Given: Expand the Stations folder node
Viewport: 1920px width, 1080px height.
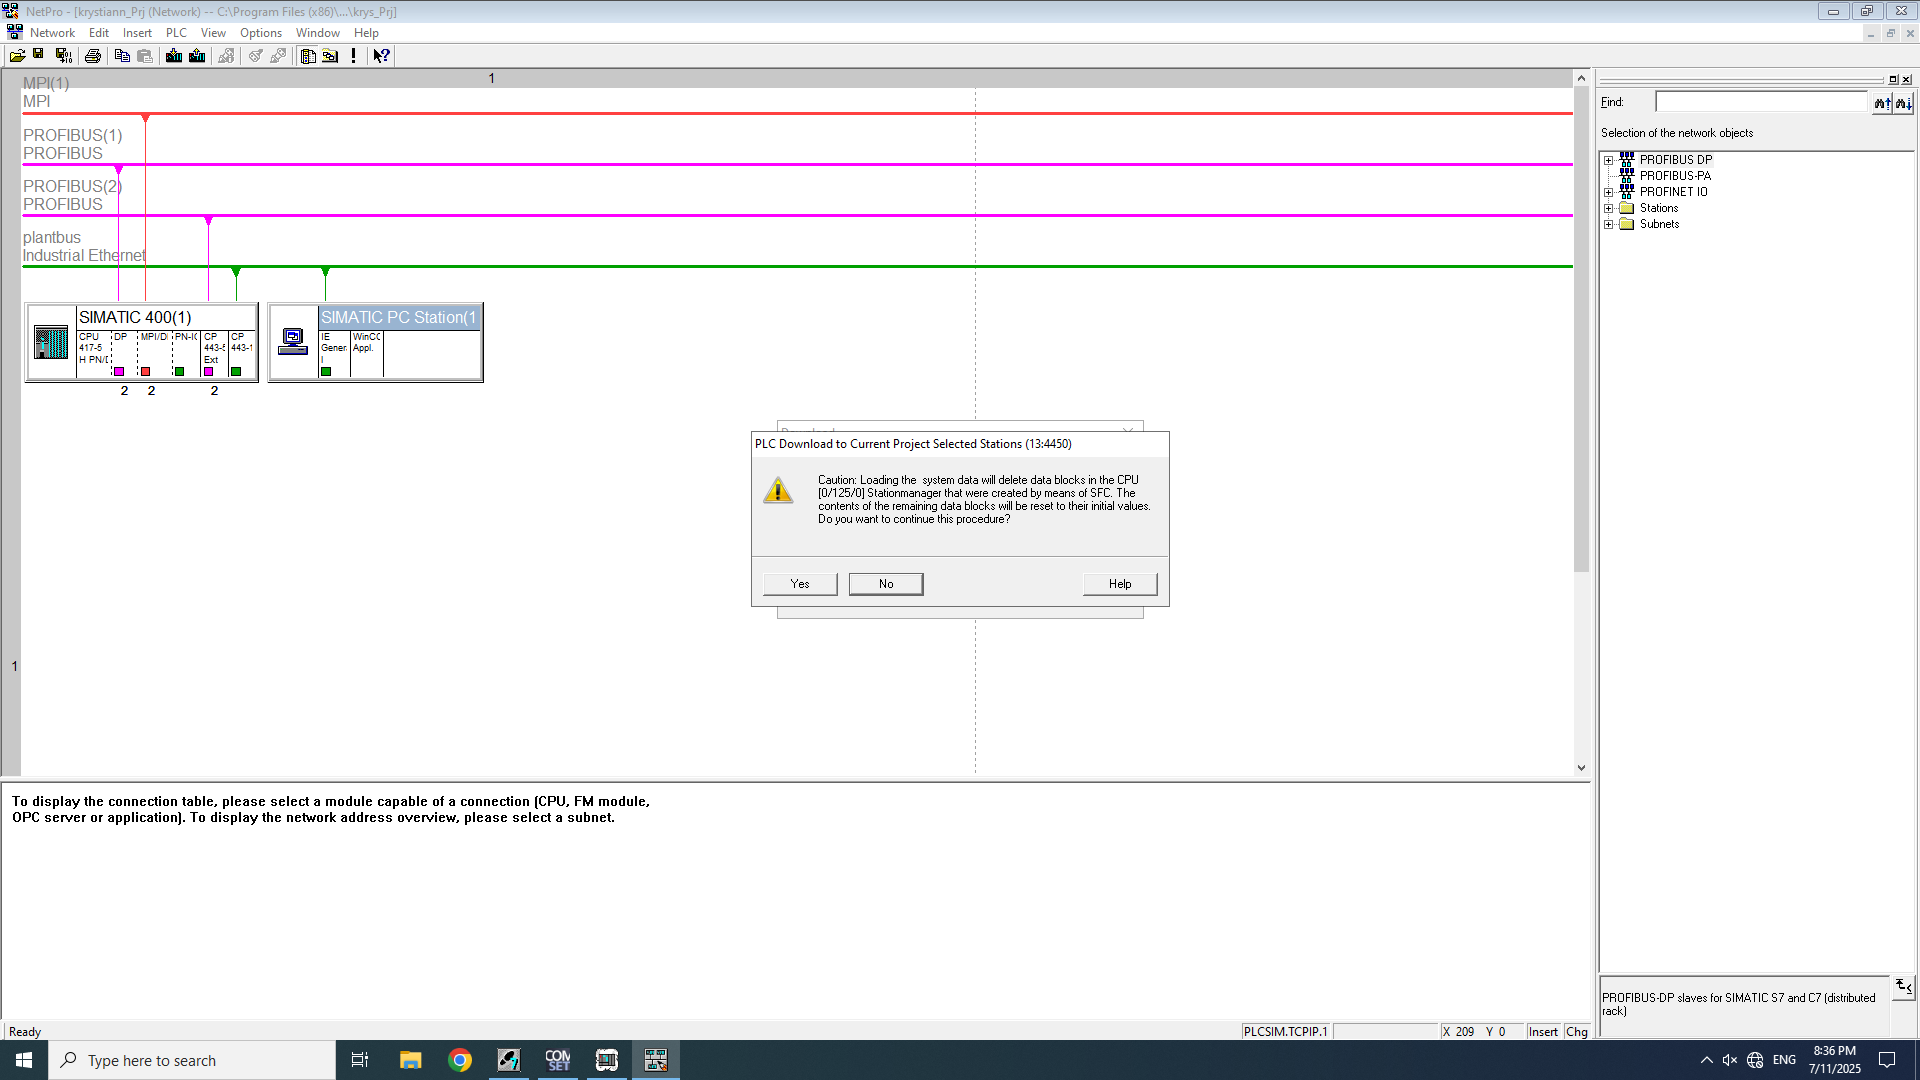Looking at the screenshot, I should click(1608, 208).
